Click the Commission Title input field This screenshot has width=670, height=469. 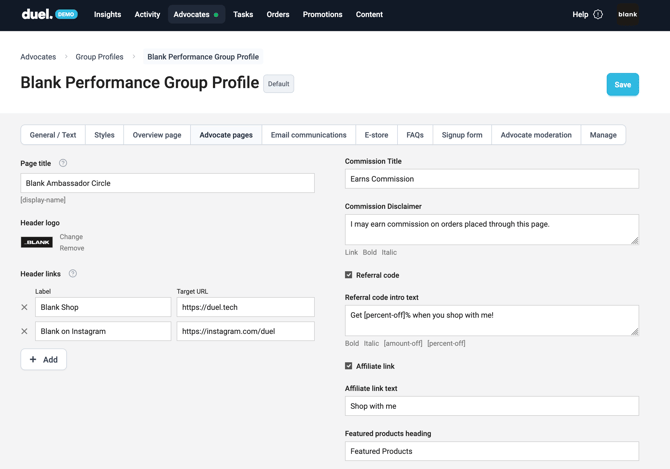coord(491,179)
